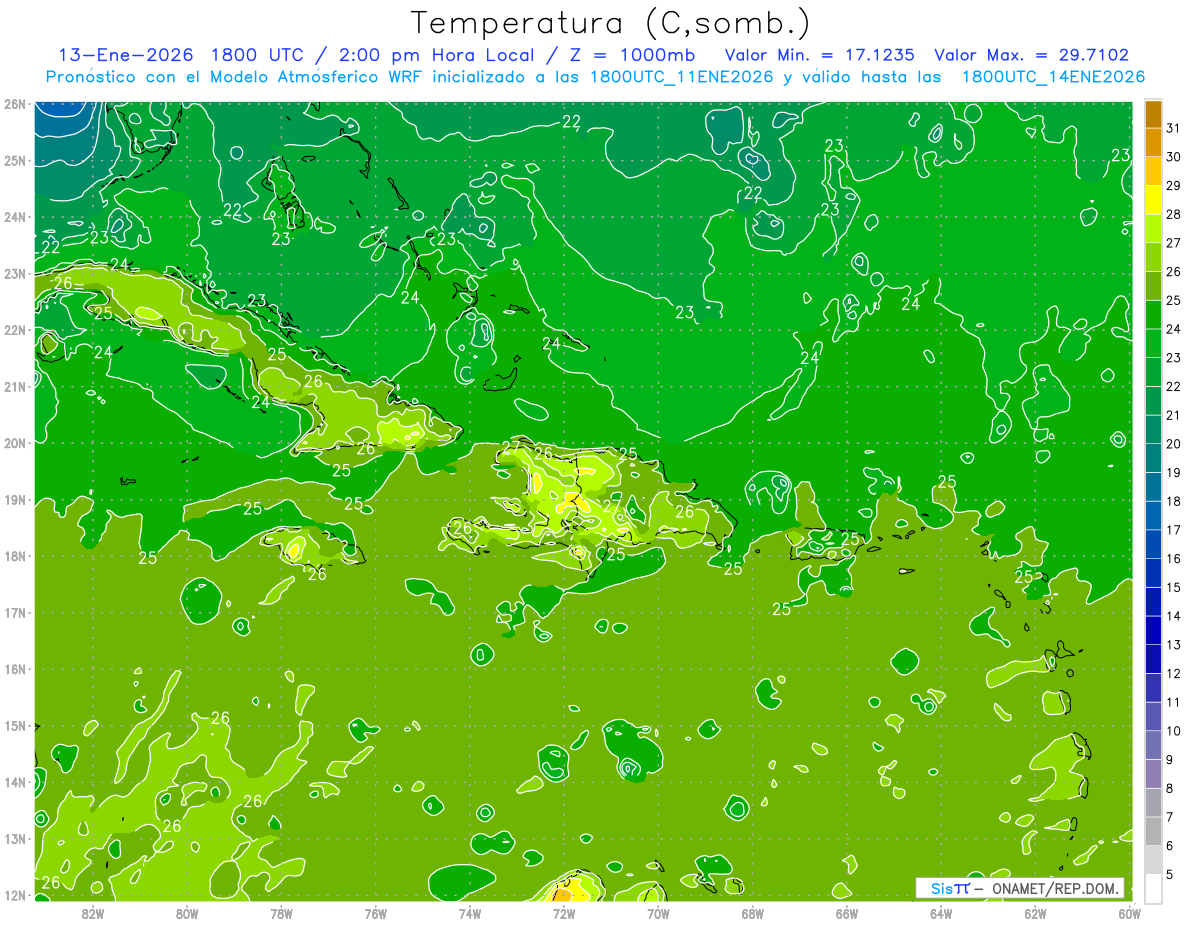Click color bar label 10
Viewport: 1200px width, 927px height.
1173,731
